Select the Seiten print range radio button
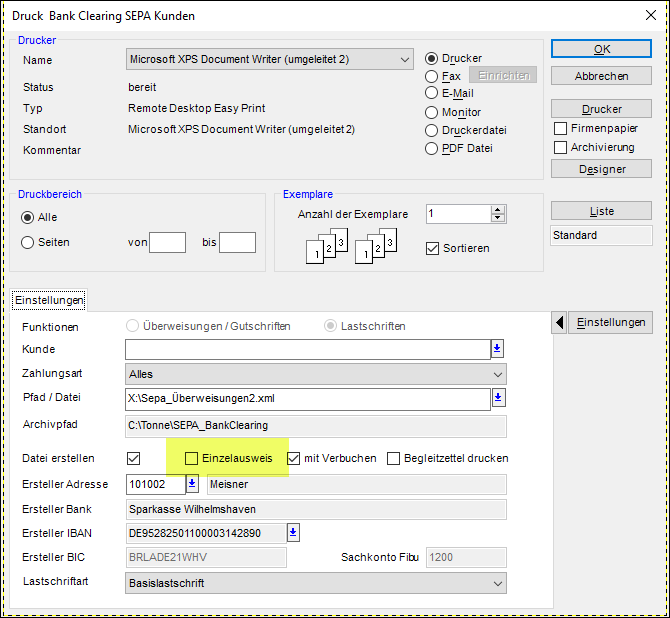Image resolution: width=670 pixels, height=618 pixels. [x=28, y=242]
